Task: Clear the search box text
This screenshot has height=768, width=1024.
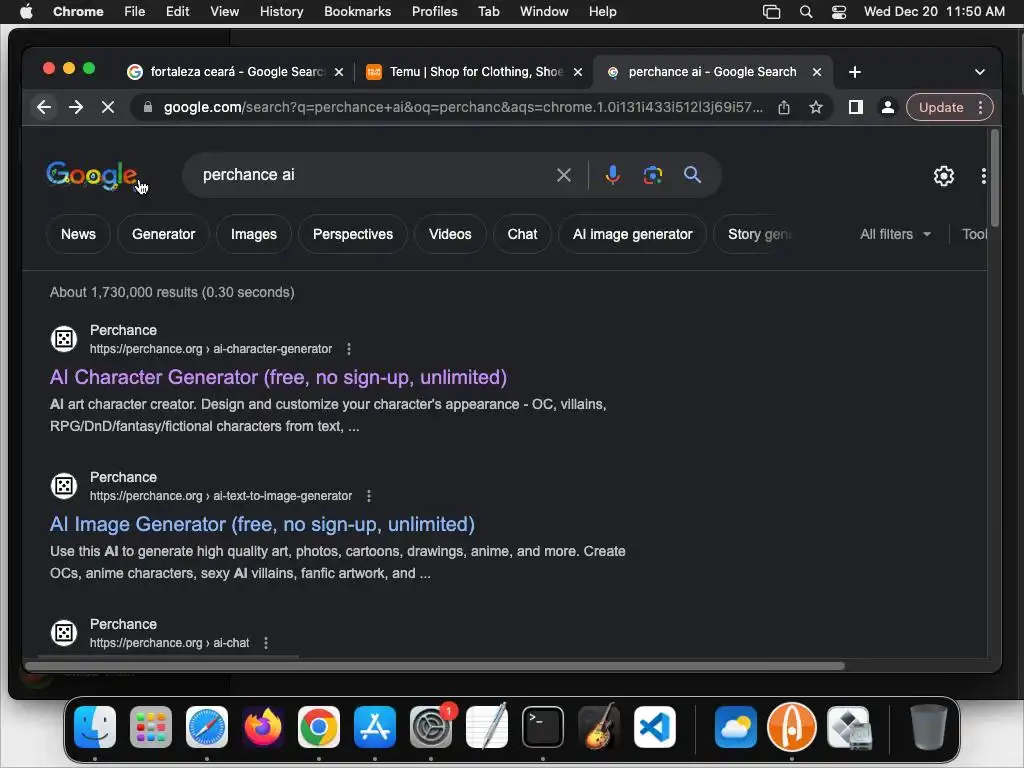Action: 564,175
